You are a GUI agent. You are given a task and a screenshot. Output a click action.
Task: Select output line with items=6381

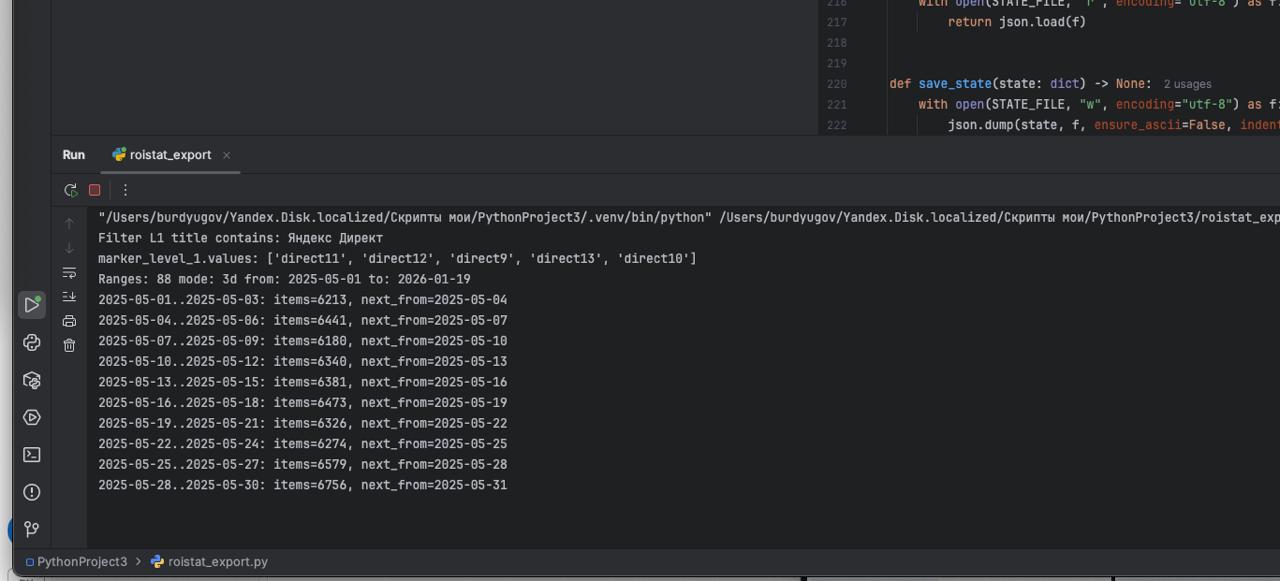[x=302, y=382]
